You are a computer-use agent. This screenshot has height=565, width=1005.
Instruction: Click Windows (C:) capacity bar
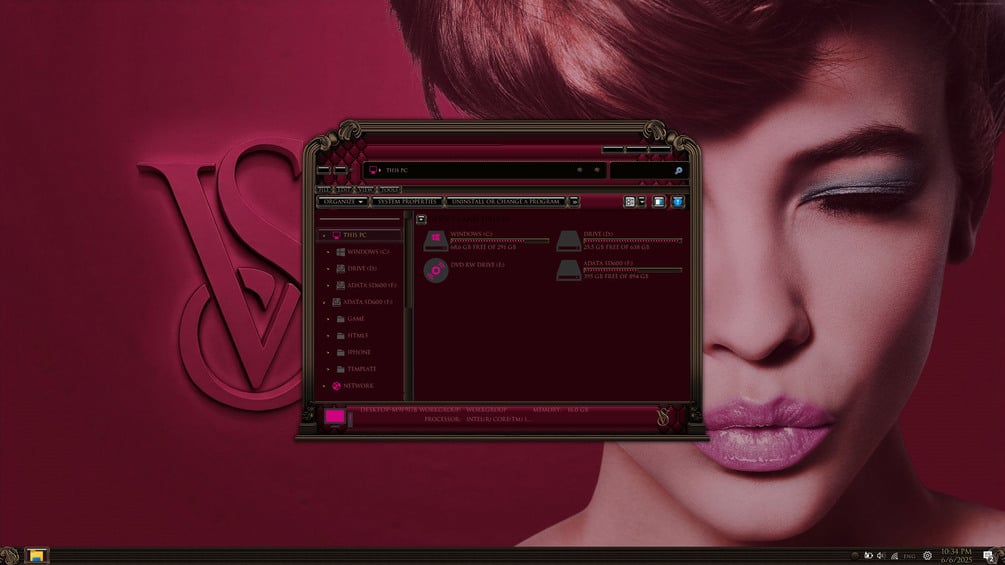pos(500,241)
